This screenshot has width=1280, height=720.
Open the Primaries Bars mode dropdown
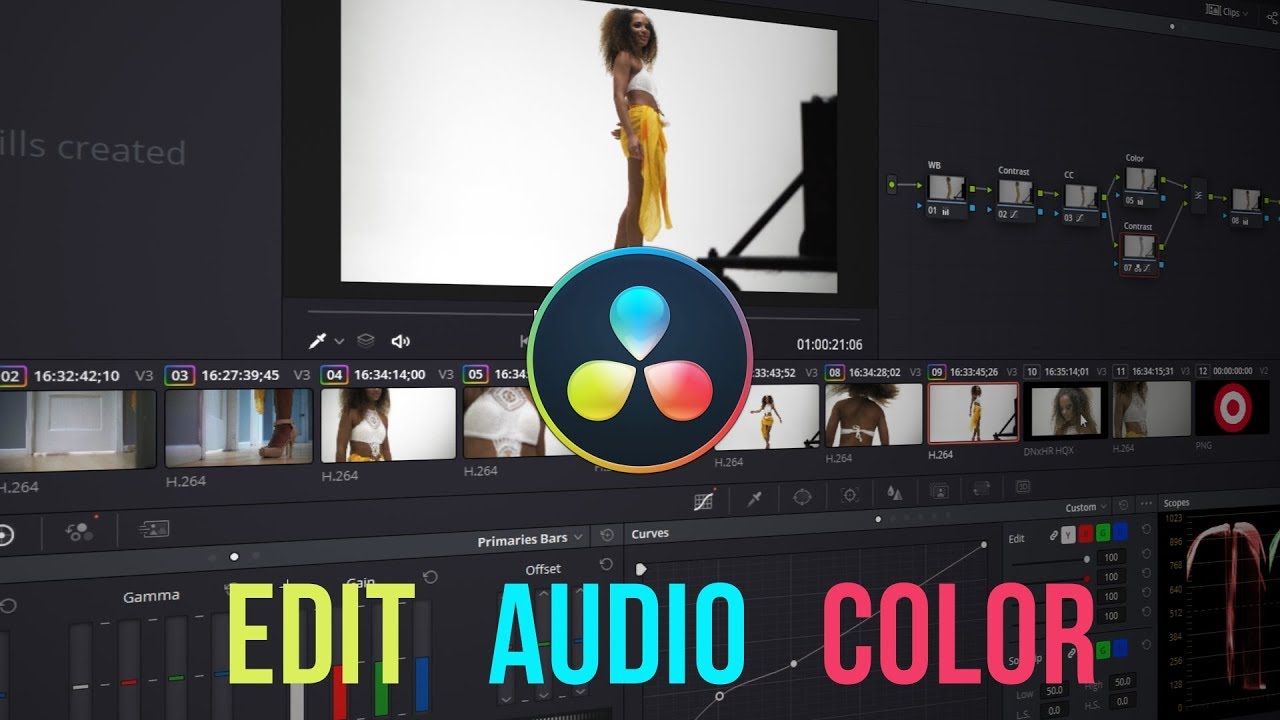(531, 539)
